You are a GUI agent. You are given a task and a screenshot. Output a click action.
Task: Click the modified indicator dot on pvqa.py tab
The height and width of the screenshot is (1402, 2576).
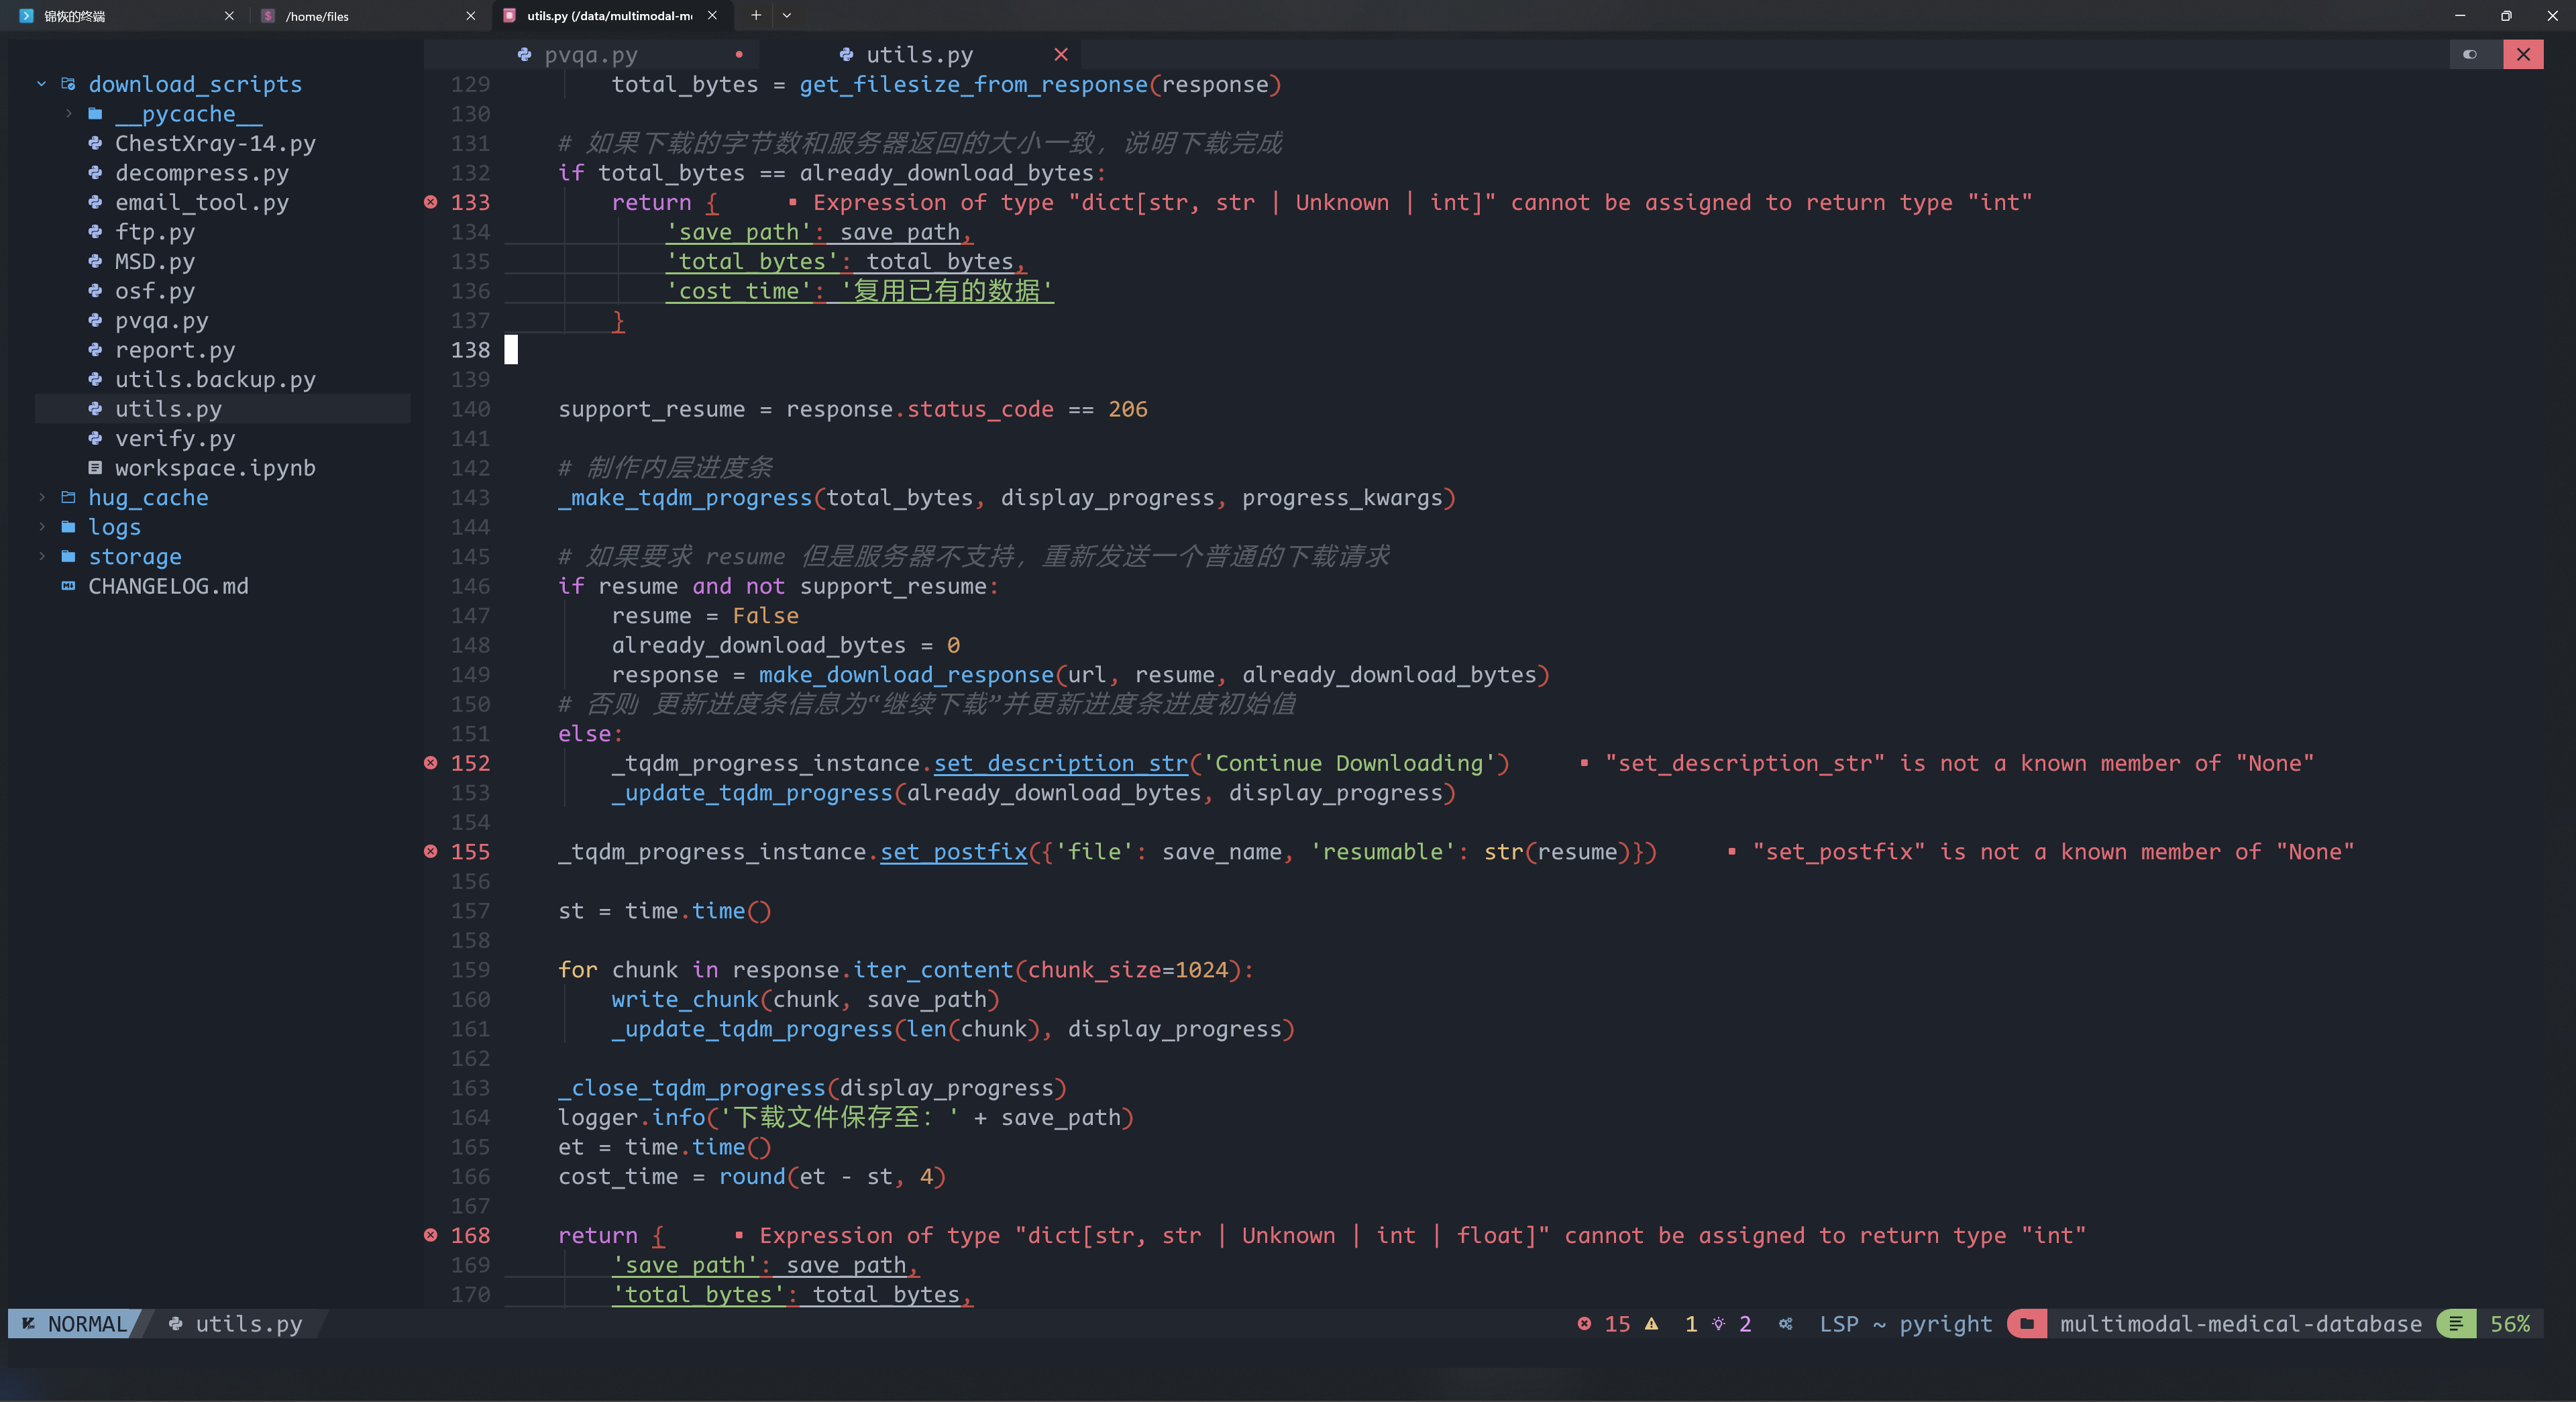pyautogui.click(x=739, y=55)
